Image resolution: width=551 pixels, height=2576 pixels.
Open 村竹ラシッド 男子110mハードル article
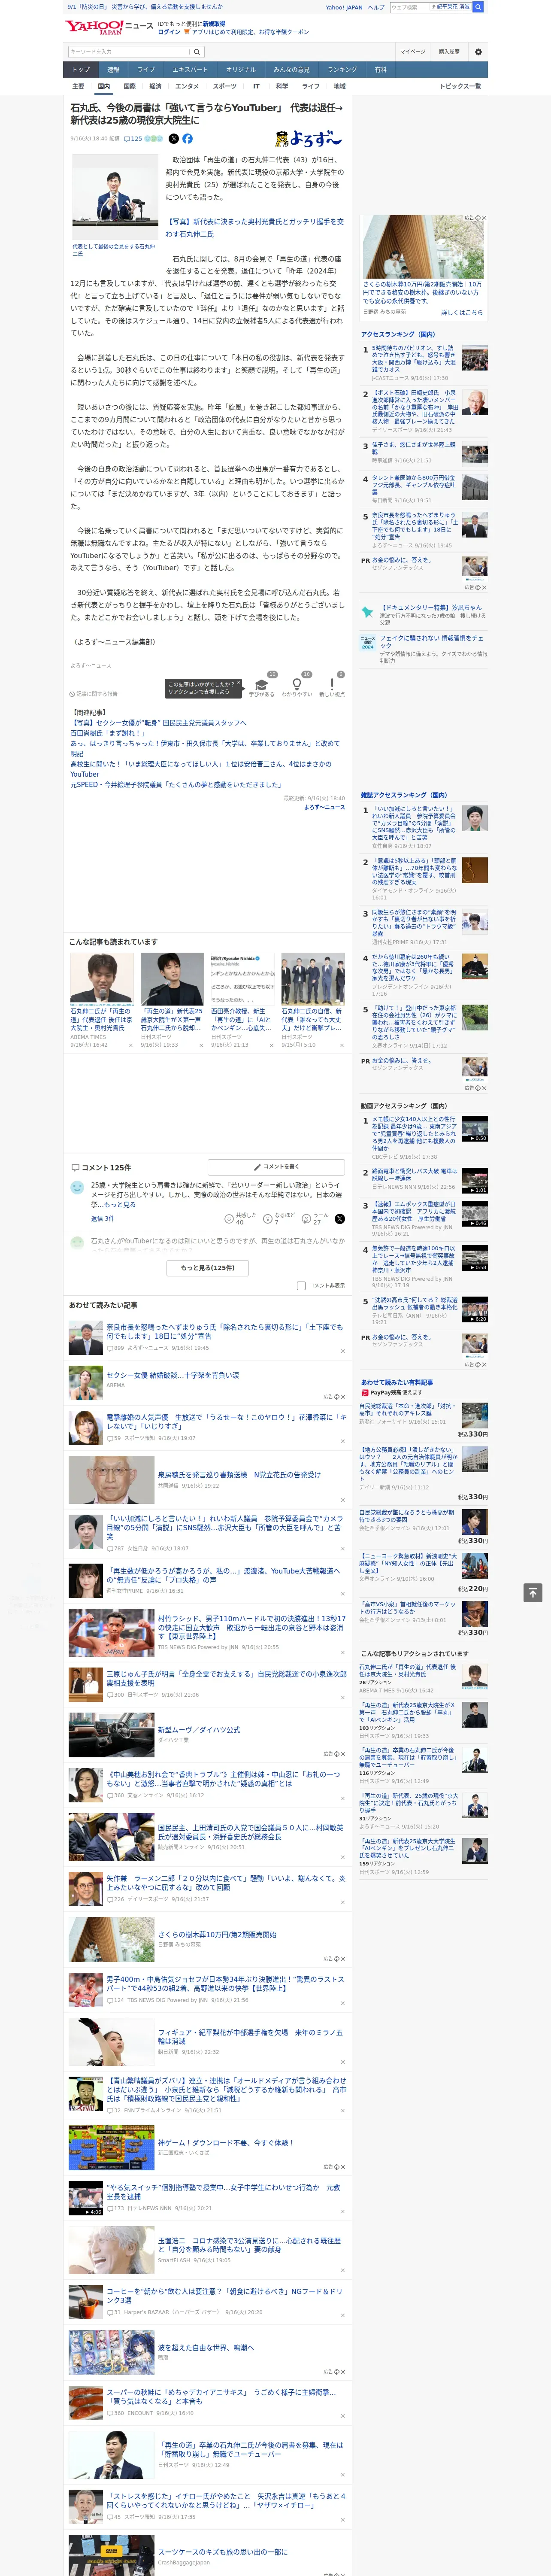coord(251,1627)
